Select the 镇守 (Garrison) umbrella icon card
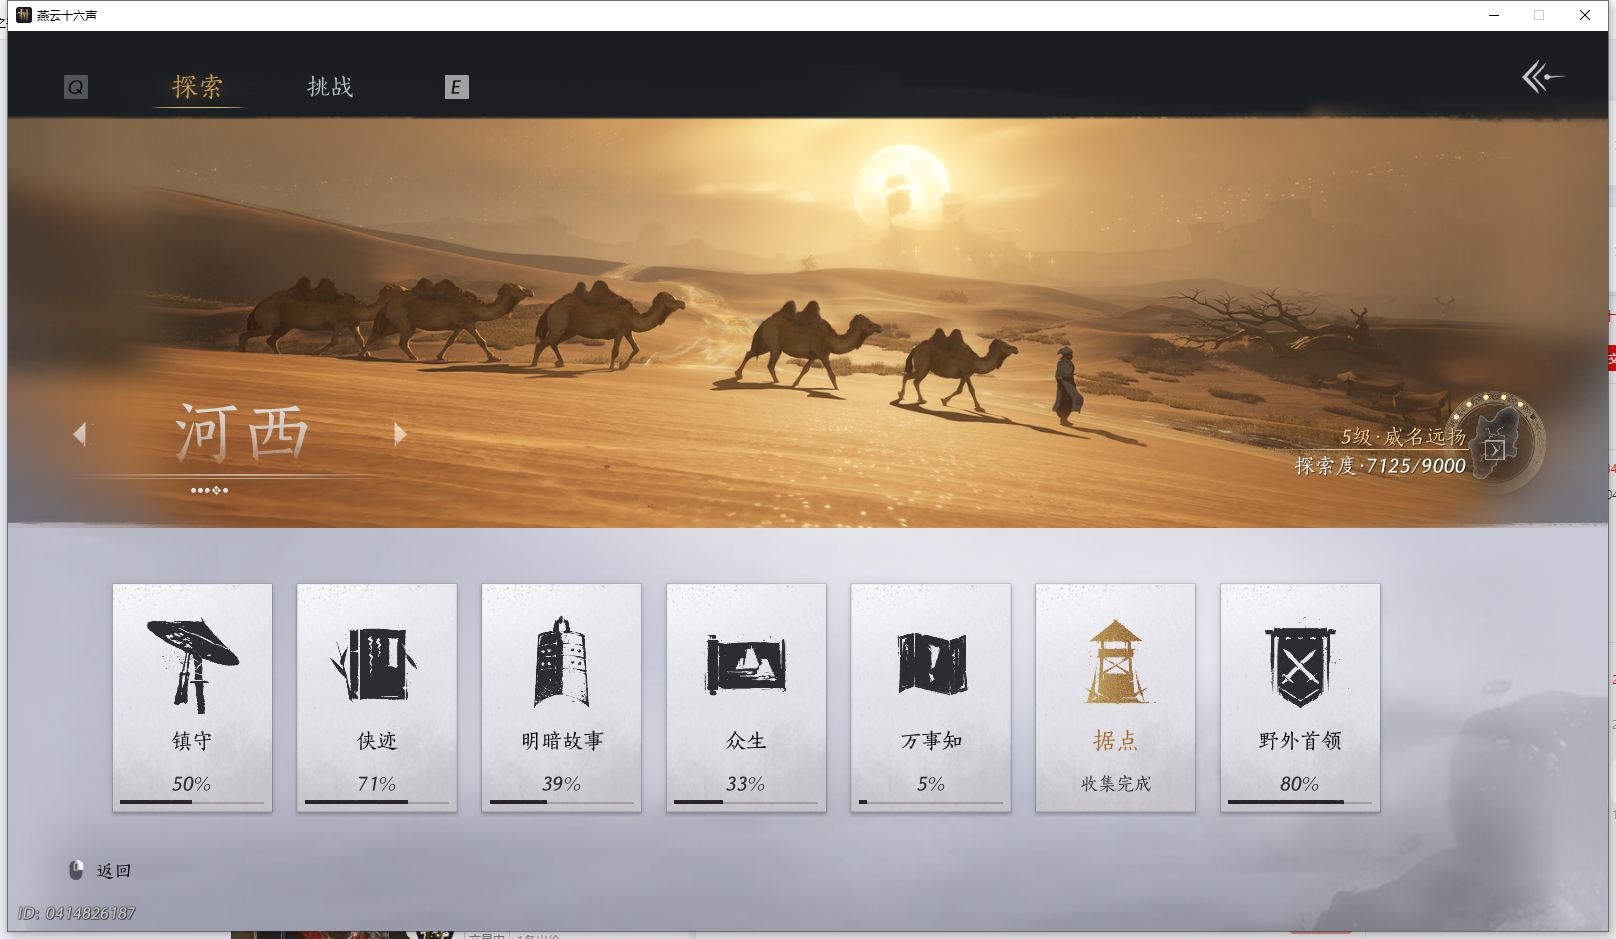 192,660
